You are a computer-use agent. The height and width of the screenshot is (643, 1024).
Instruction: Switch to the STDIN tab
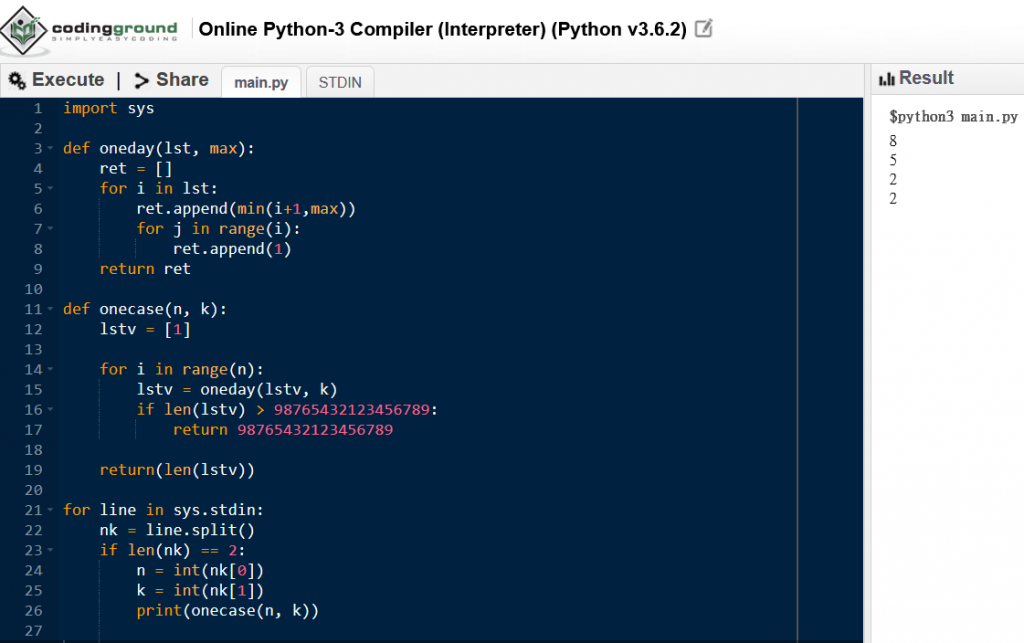click(340, 82)
